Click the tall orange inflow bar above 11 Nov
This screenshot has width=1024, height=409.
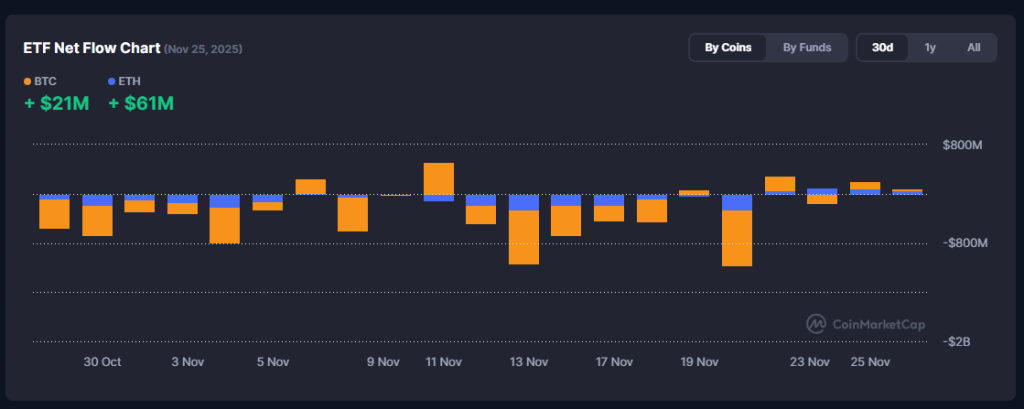point(438,178)
